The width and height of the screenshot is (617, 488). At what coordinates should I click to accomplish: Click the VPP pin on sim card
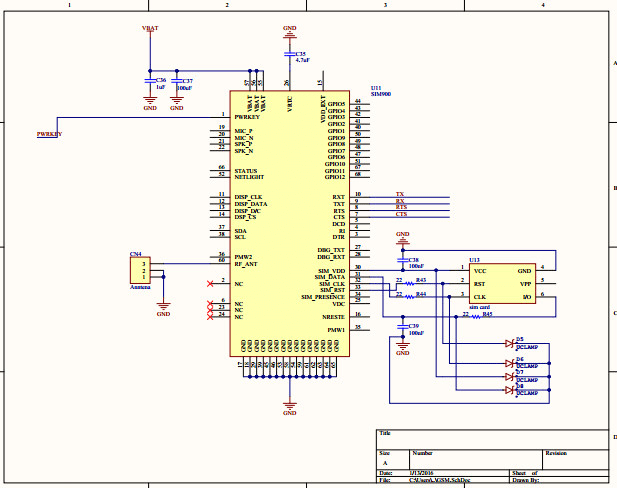pyautogui.click(x=525, y=284)
